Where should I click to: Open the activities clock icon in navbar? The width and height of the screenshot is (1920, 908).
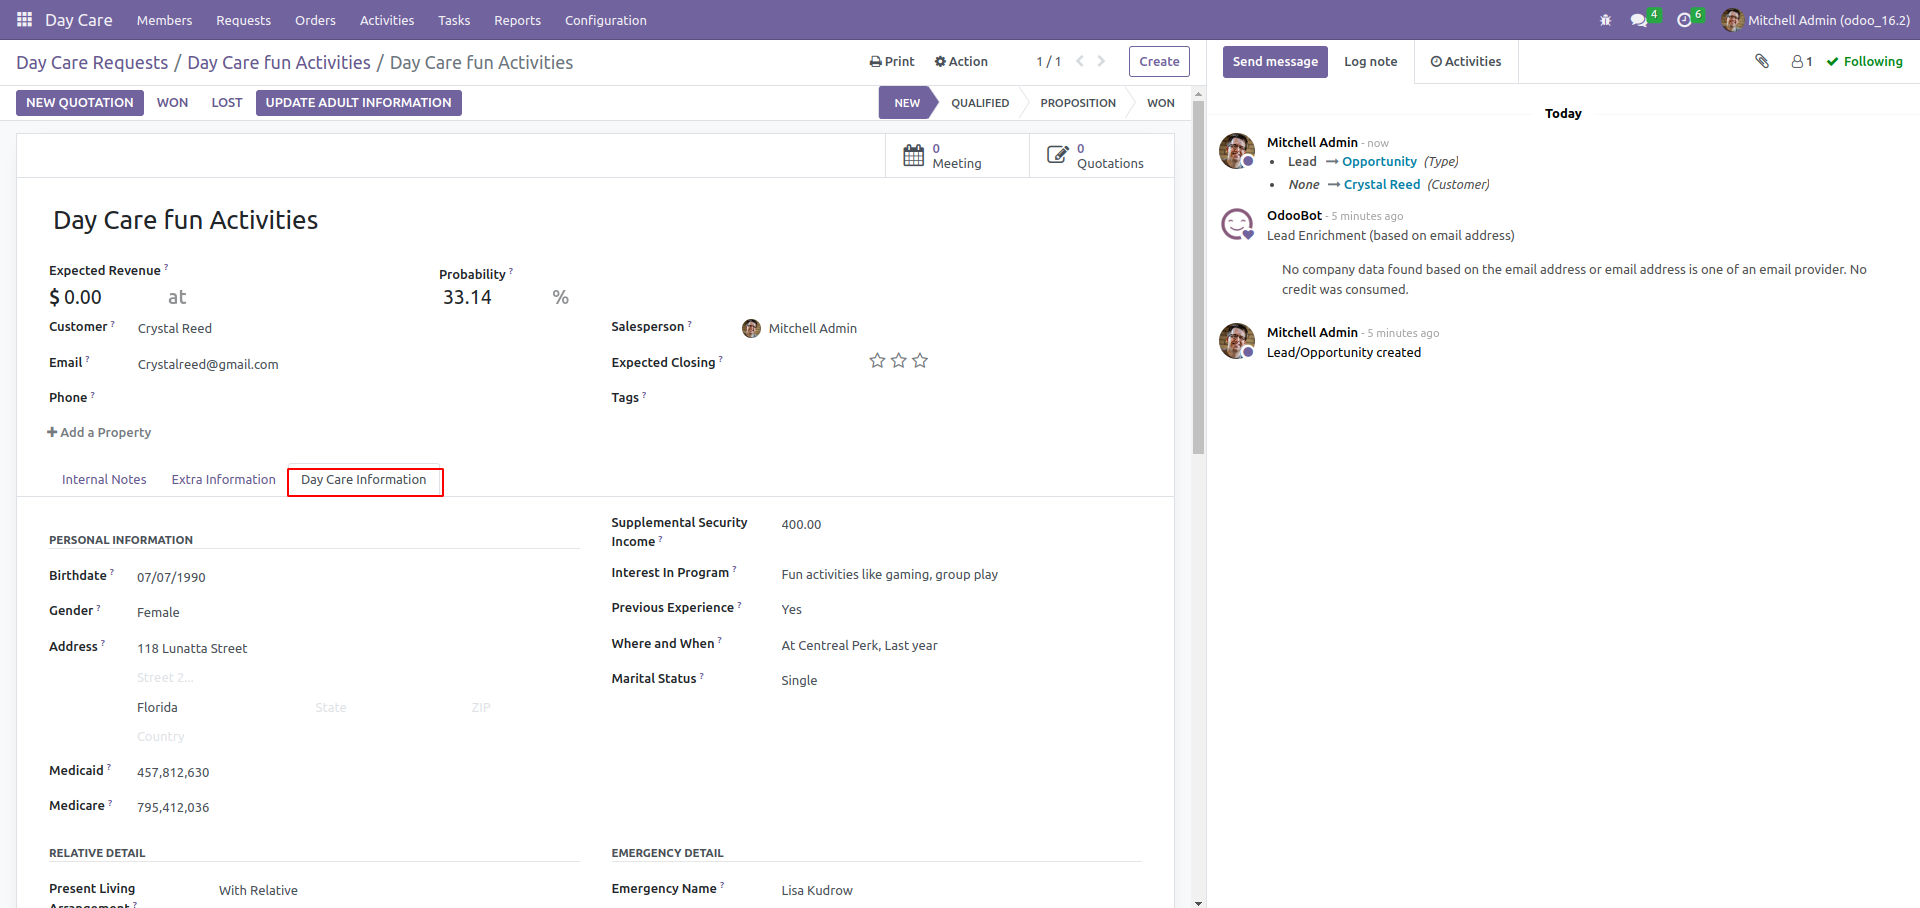pos(1684,20)
